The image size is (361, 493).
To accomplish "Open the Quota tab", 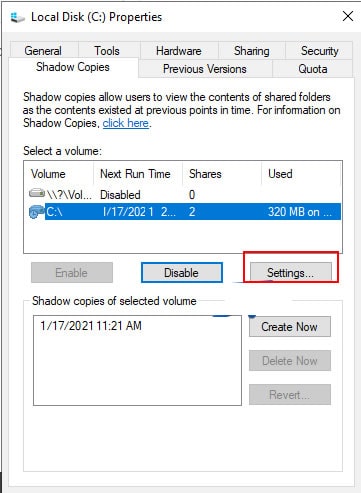I will (313, 69).
